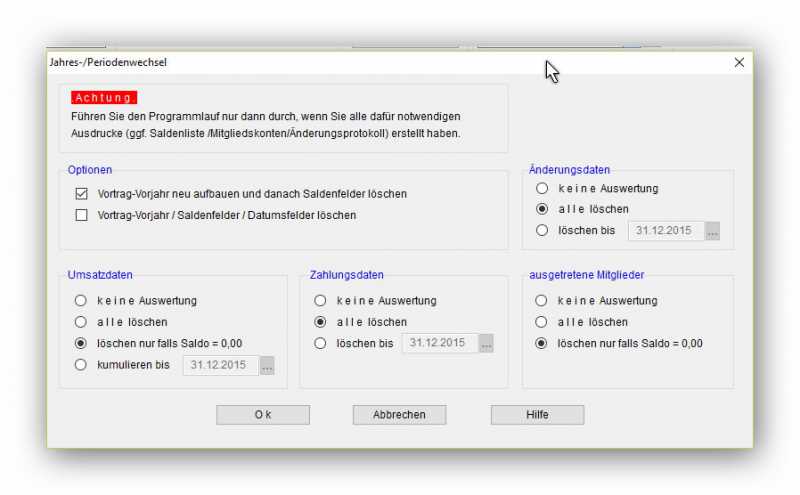Select 'keine Auswertung' under Änderungsdaten

pyautogui.click(x=542, y=188)
